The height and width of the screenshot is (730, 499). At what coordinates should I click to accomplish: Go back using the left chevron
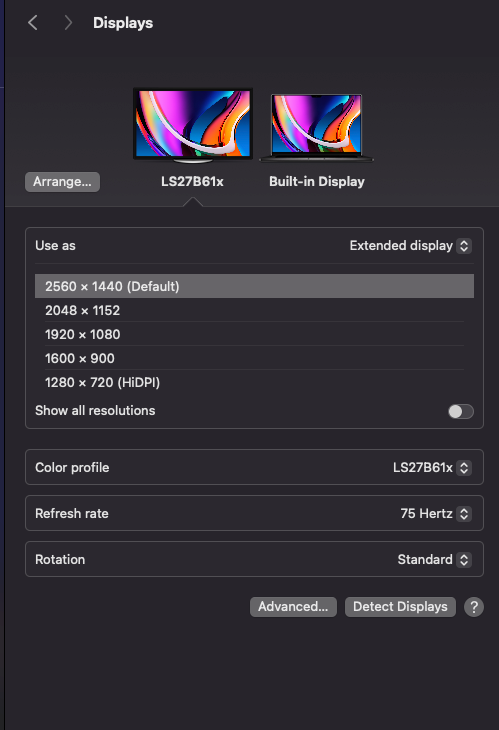(33, 23)
